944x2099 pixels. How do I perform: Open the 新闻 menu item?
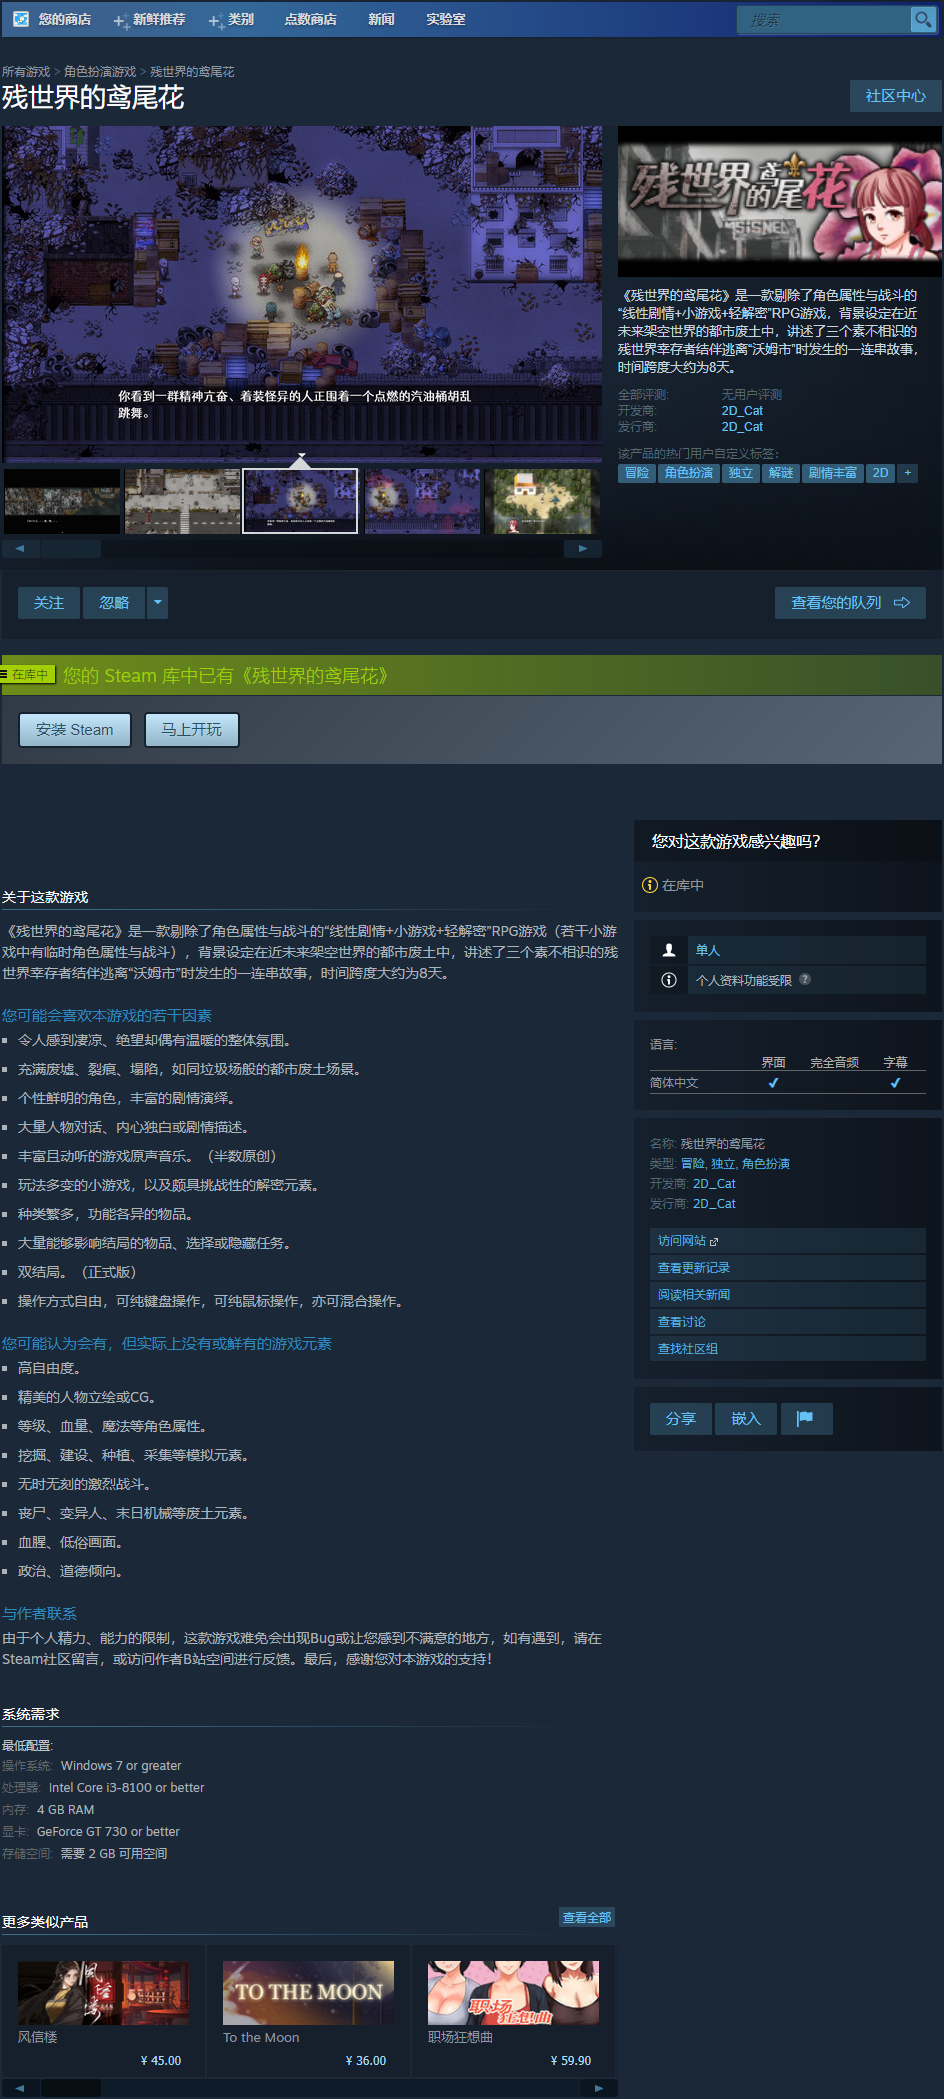tap(381, 19)
